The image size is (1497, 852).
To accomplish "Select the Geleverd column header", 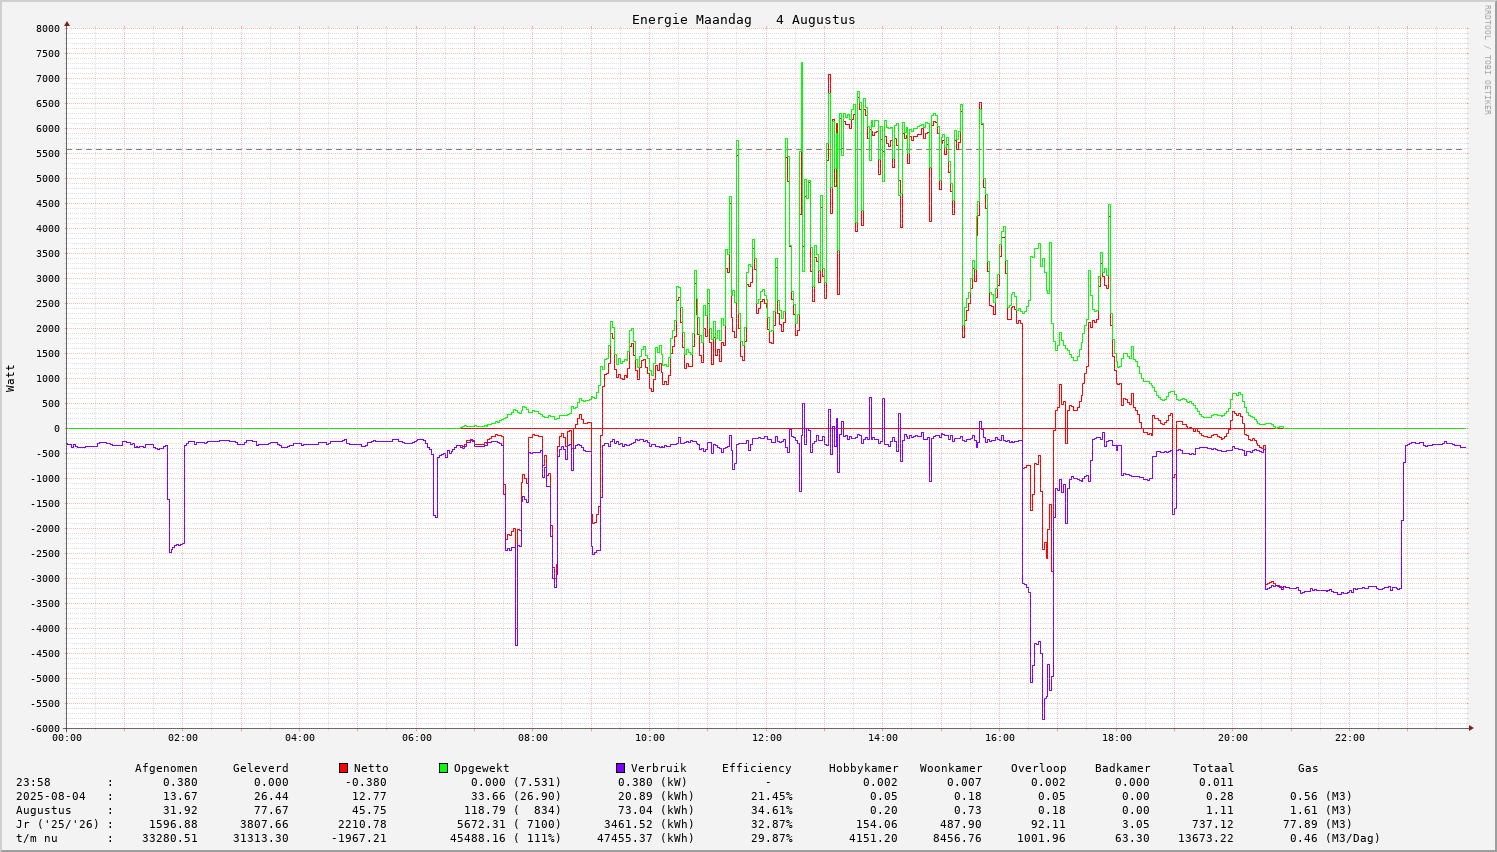I will coord(260,768).
